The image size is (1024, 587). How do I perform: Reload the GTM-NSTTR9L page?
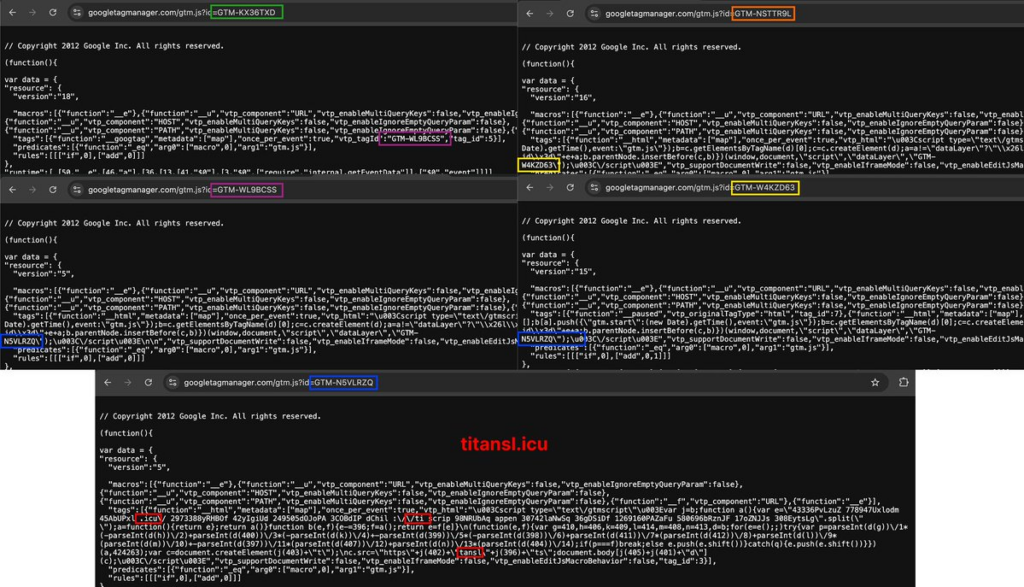coord(571,14)
